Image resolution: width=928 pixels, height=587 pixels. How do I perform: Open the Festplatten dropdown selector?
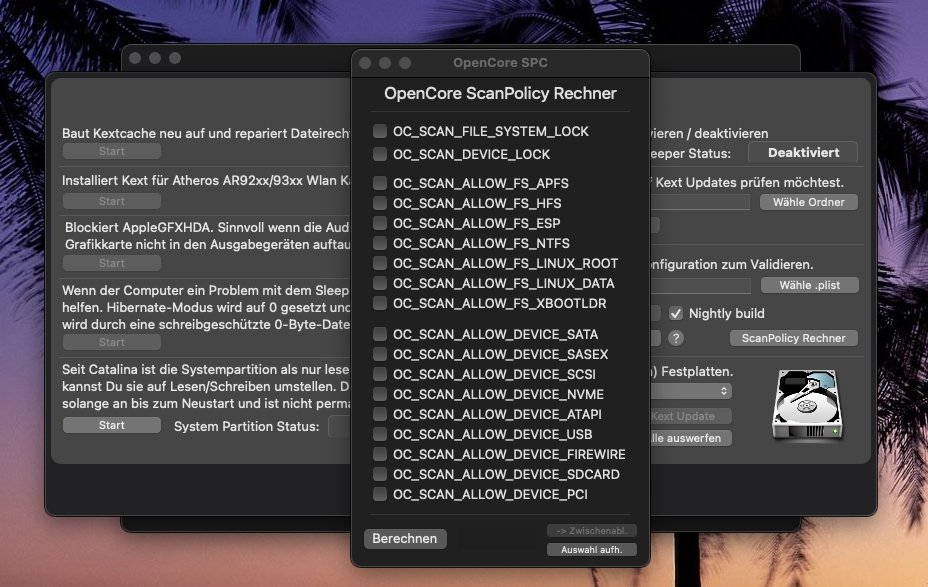pyautogui.click(x=691, y=391)
